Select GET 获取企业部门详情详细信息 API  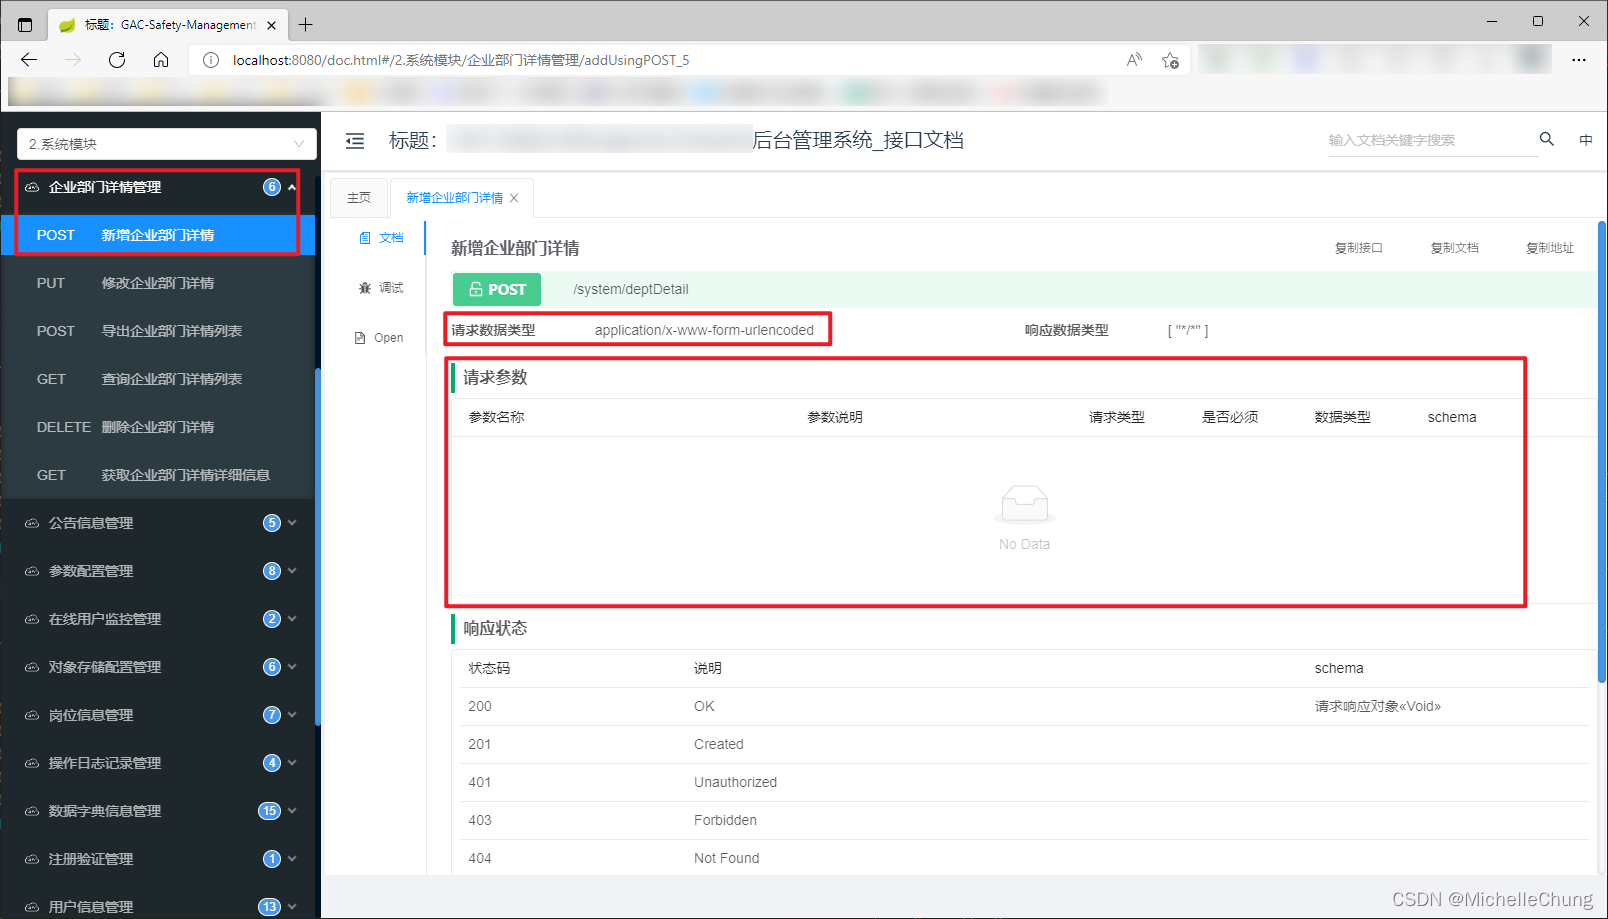tap(158, 475)
